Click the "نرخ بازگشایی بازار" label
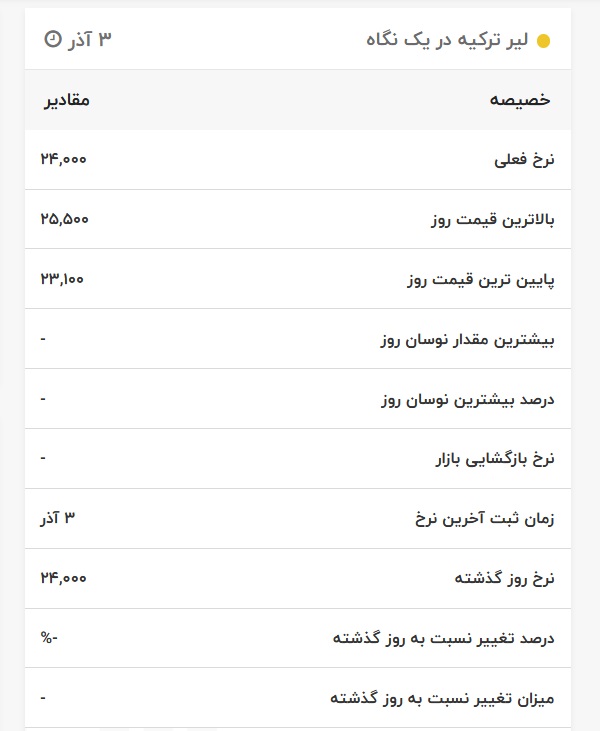 click(493, 459)
